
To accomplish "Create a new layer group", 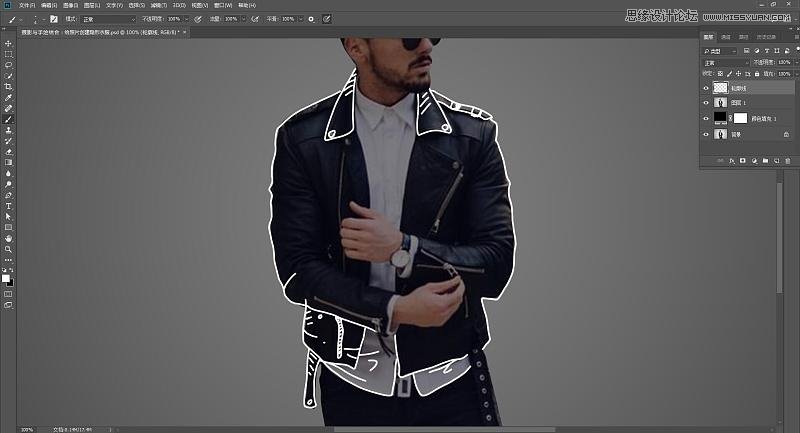I will (765, 161).
